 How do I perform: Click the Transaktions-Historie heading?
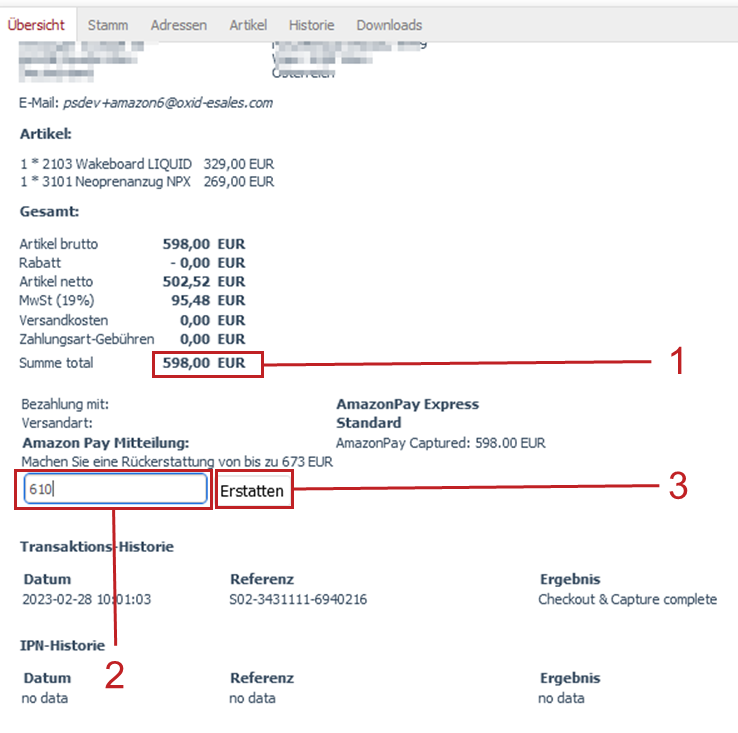[x=97, y=547]
